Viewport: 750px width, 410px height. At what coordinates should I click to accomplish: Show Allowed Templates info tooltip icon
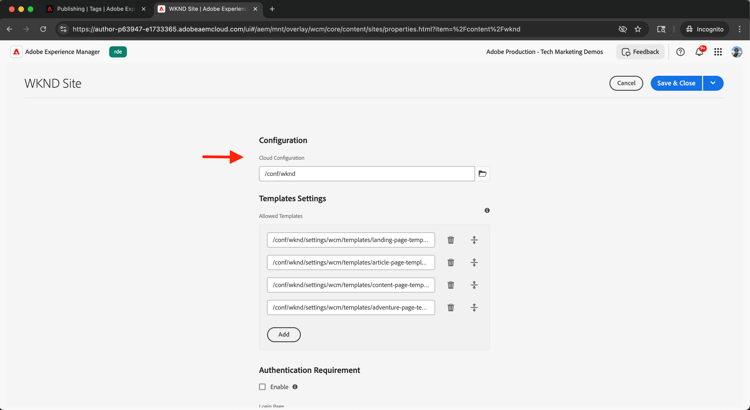[487, 211]
